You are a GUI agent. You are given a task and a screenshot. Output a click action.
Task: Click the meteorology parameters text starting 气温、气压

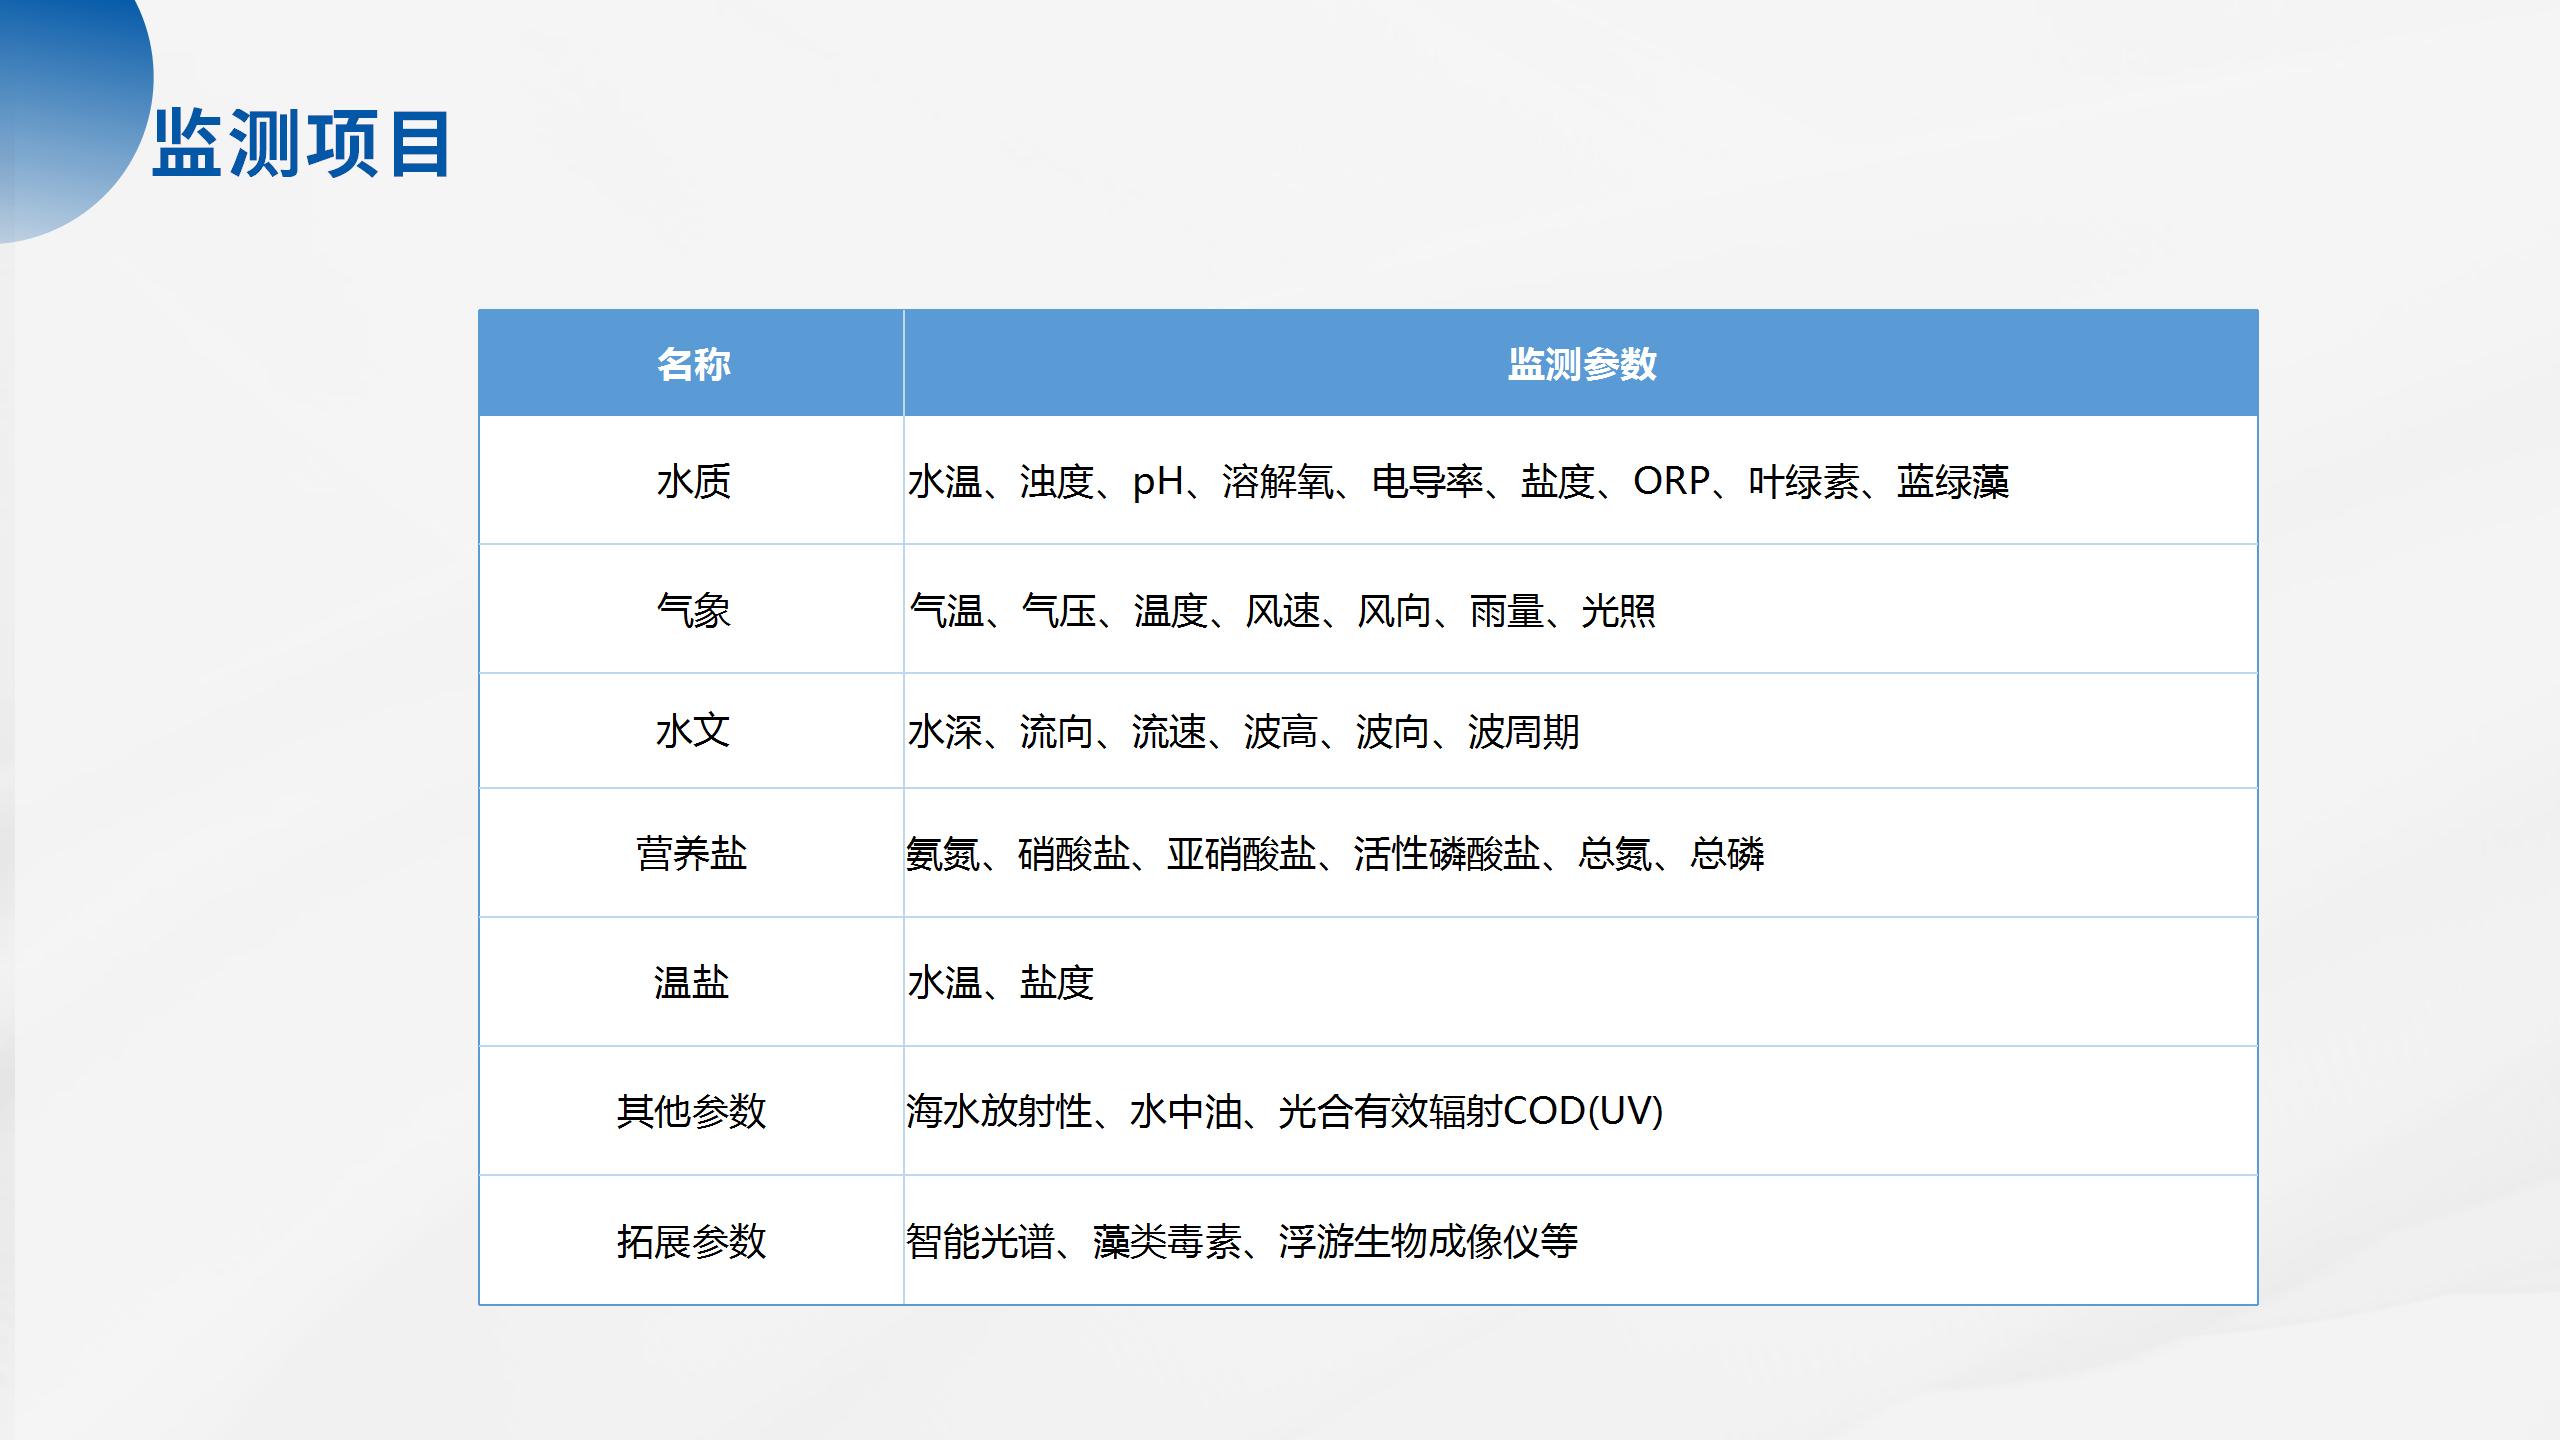[x=1282, y=610]
